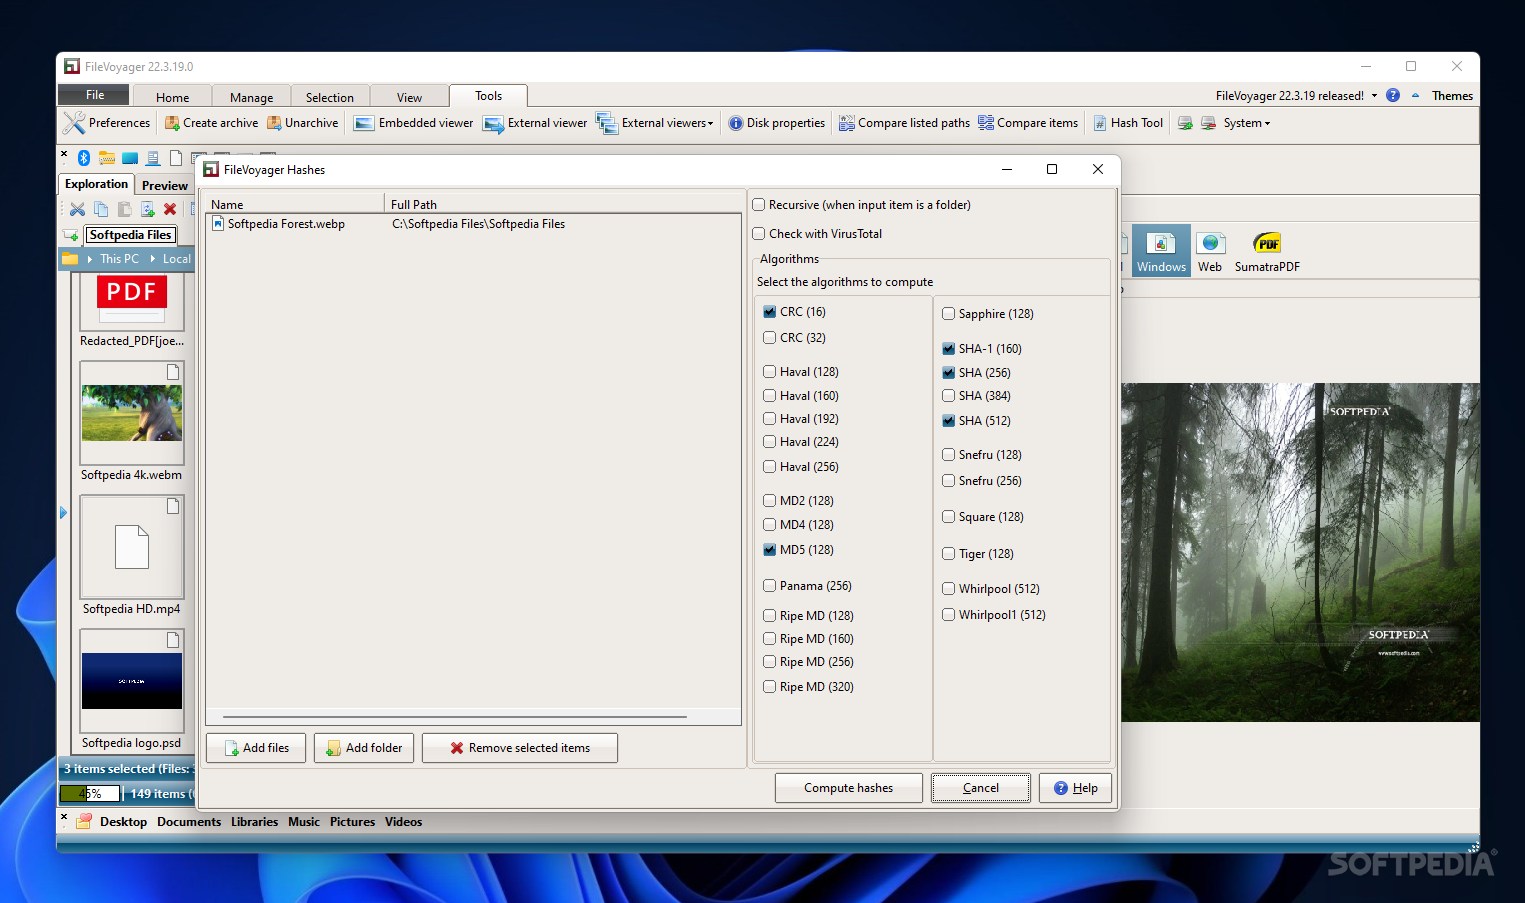Switch to the Home ribbon tab
The height and width of the screenshot is (903, 1525).
tap(173, 97)
